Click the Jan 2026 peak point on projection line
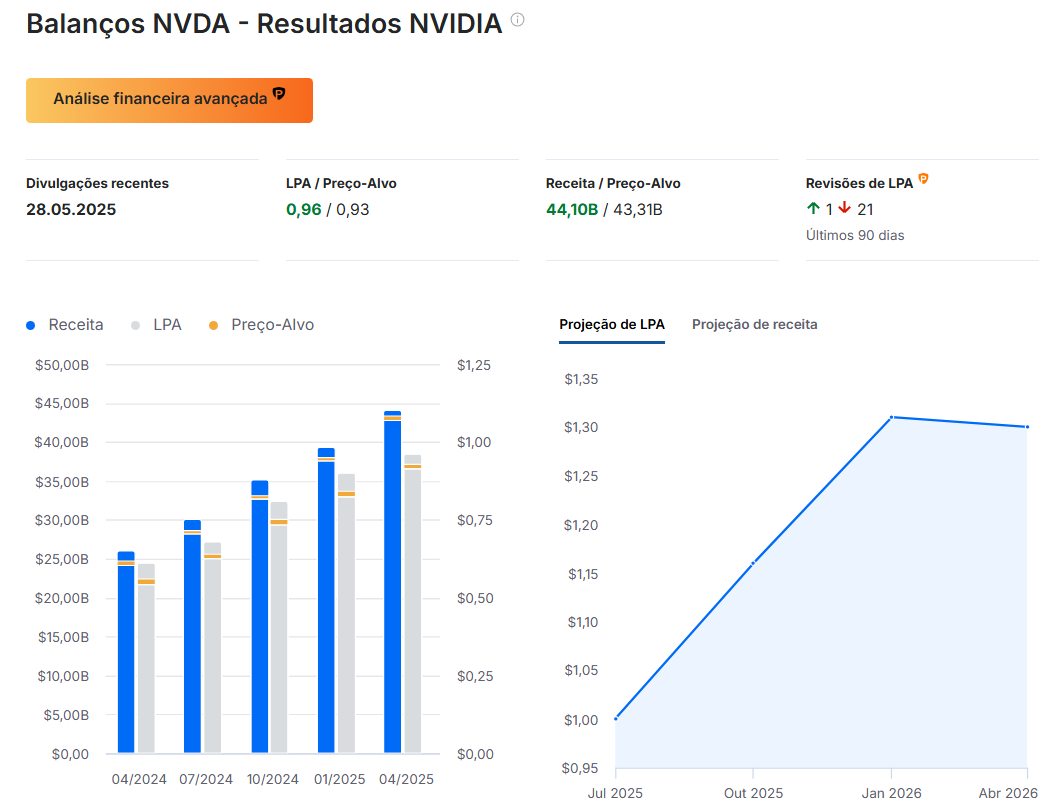This screenshot has width=1049, height=812. 891,417
